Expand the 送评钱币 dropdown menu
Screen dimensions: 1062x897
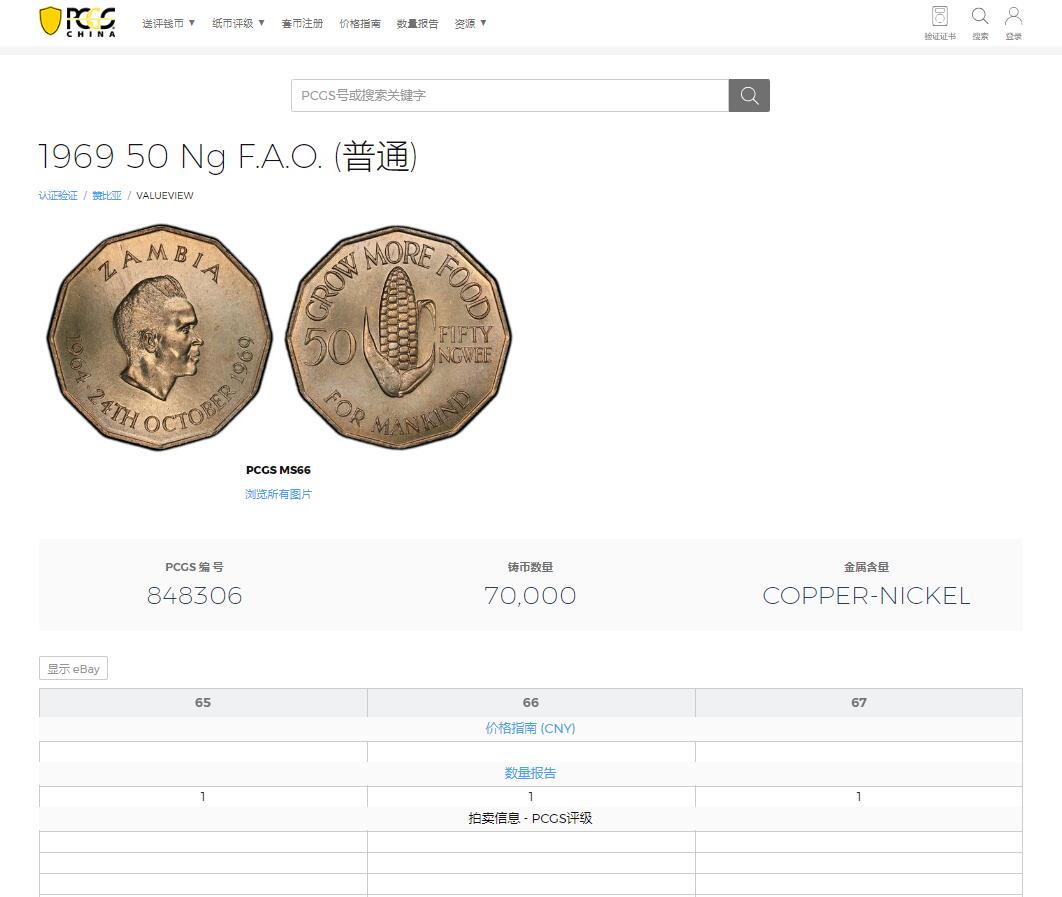169,24
